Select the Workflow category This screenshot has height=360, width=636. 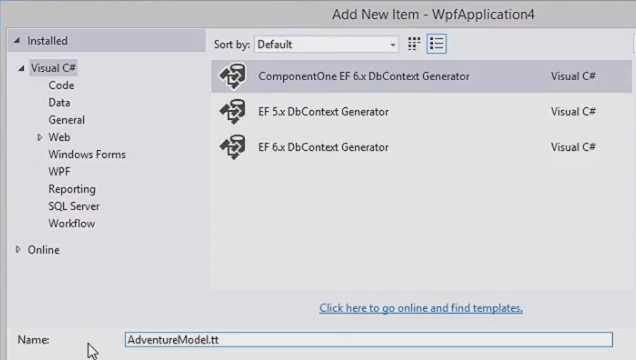pos(71,223)
